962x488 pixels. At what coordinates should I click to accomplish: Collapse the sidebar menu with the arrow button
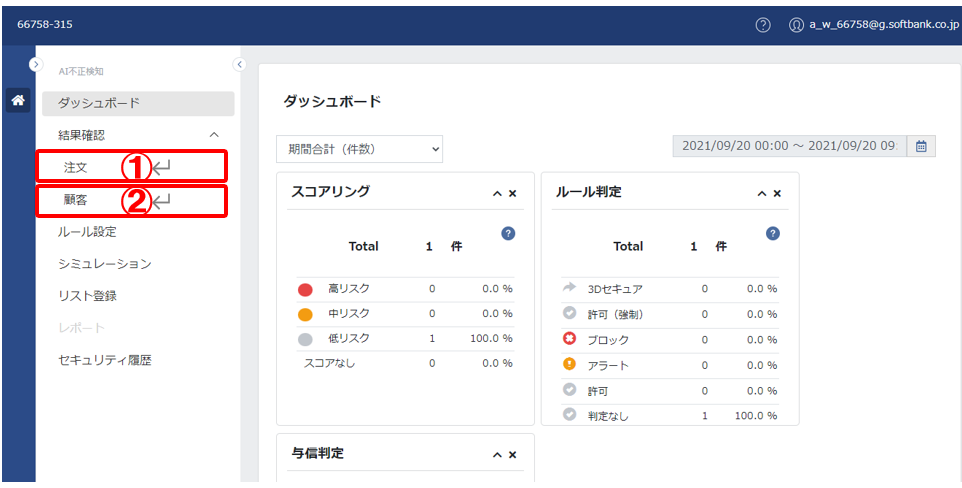[239, 64]
